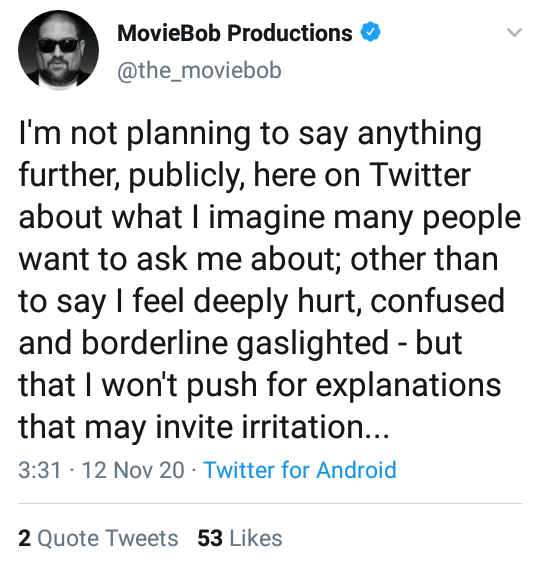The width and height of the screenshot is (540, 566).
Task: Click the blue verified checkmark badge
Action: 370,32
